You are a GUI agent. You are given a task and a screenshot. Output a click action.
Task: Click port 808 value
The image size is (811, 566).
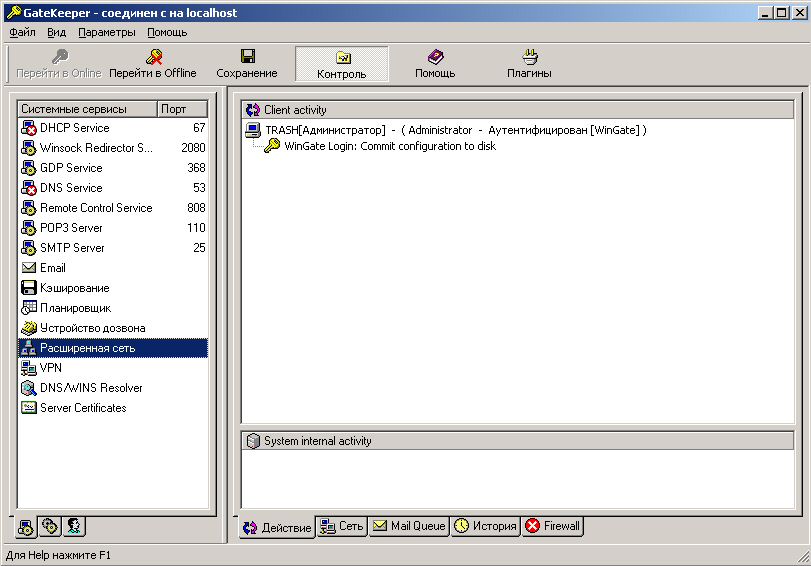(x=196, y=208)
